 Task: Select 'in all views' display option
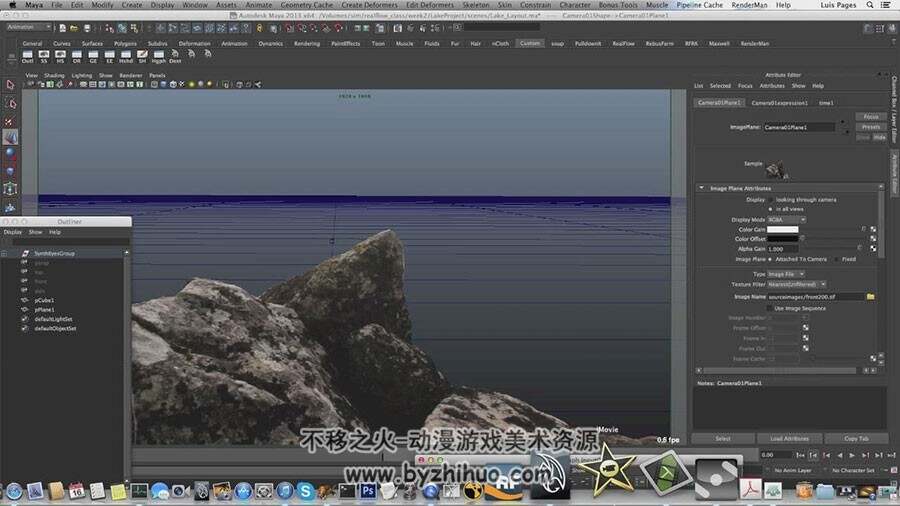[x=770, y=209]
